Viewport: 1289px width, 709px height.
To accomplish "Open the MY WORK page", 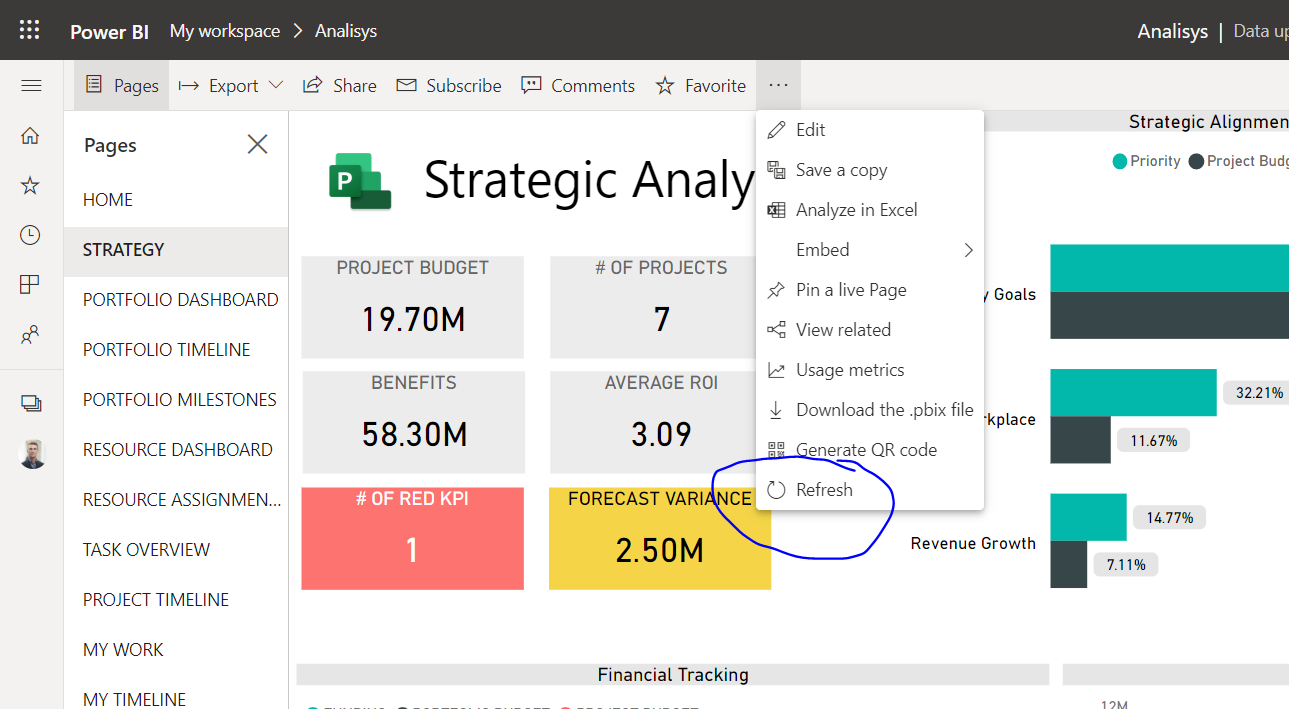I will [x=176, y=650].
